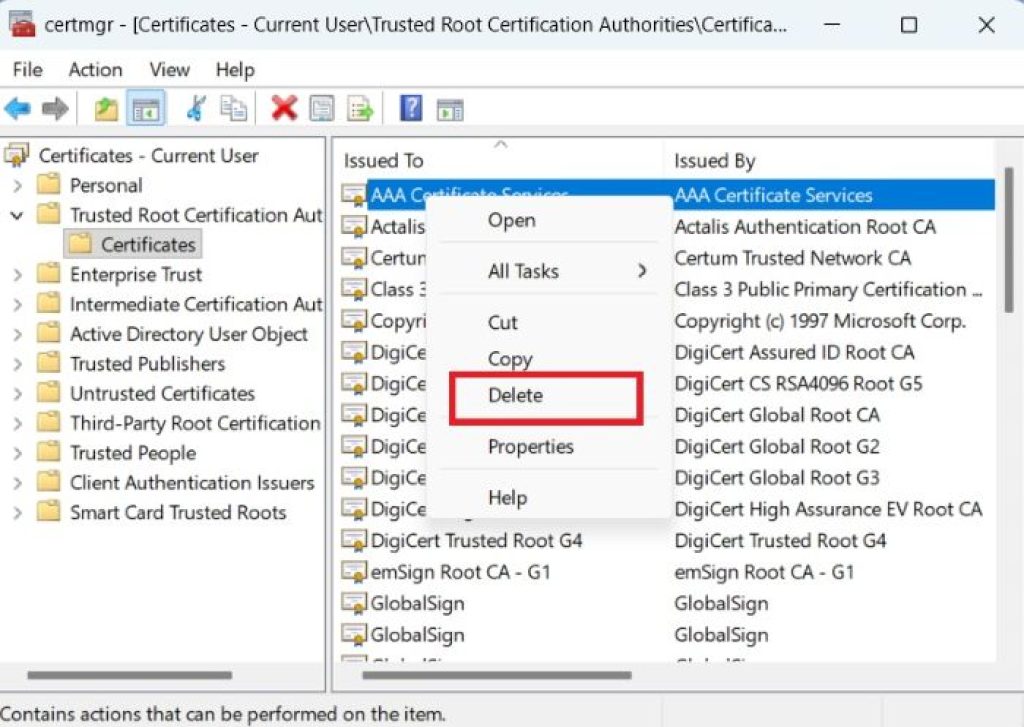Image resolution: width=1024 pixels, height=727 pixels.
Task: Choose Copy in the context menu
Action: 549,359
